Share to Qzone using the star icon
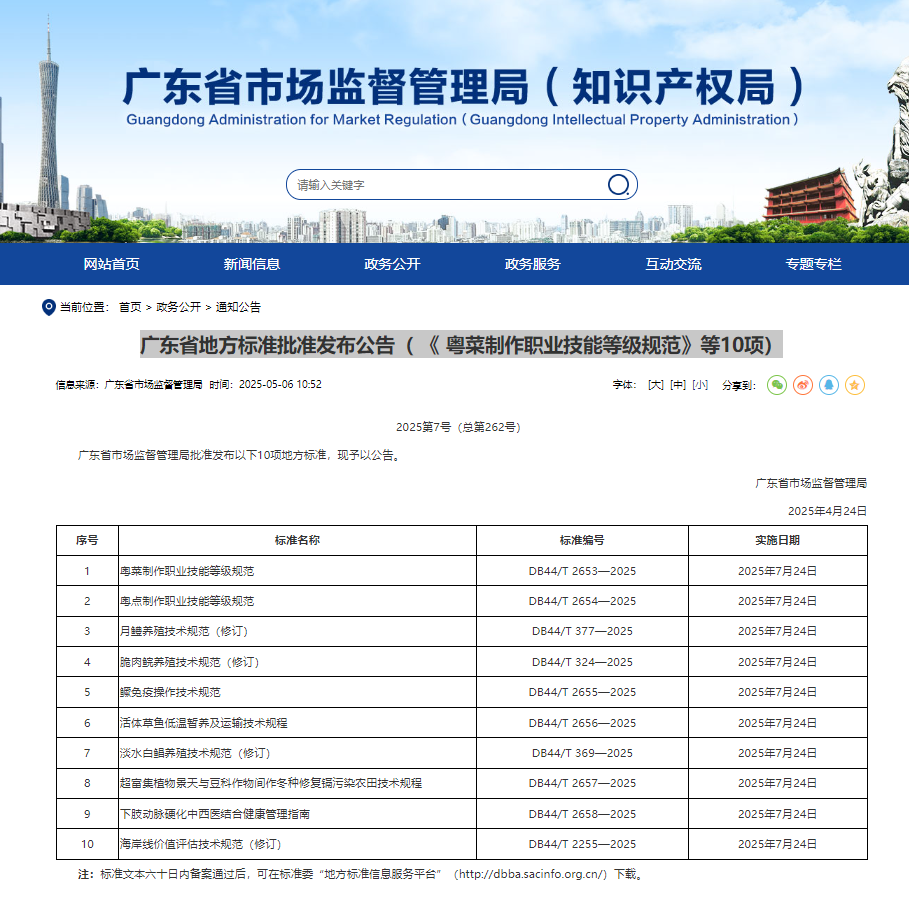909x897 pixels. (855, 385)
